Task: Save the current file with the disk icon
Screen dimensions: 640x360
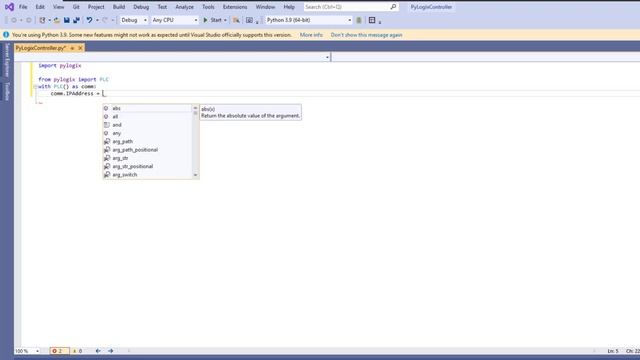Action: pyautogui.click(x=67, y=20)
